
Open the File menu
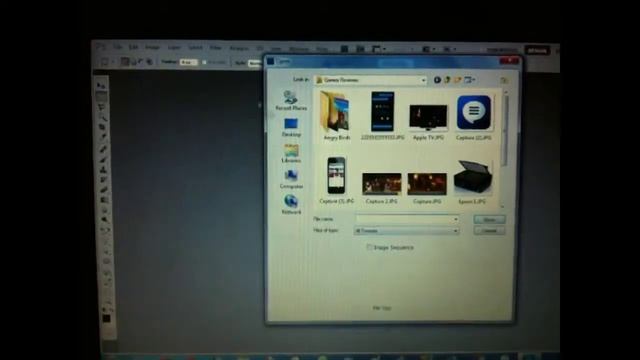[118, 47]
